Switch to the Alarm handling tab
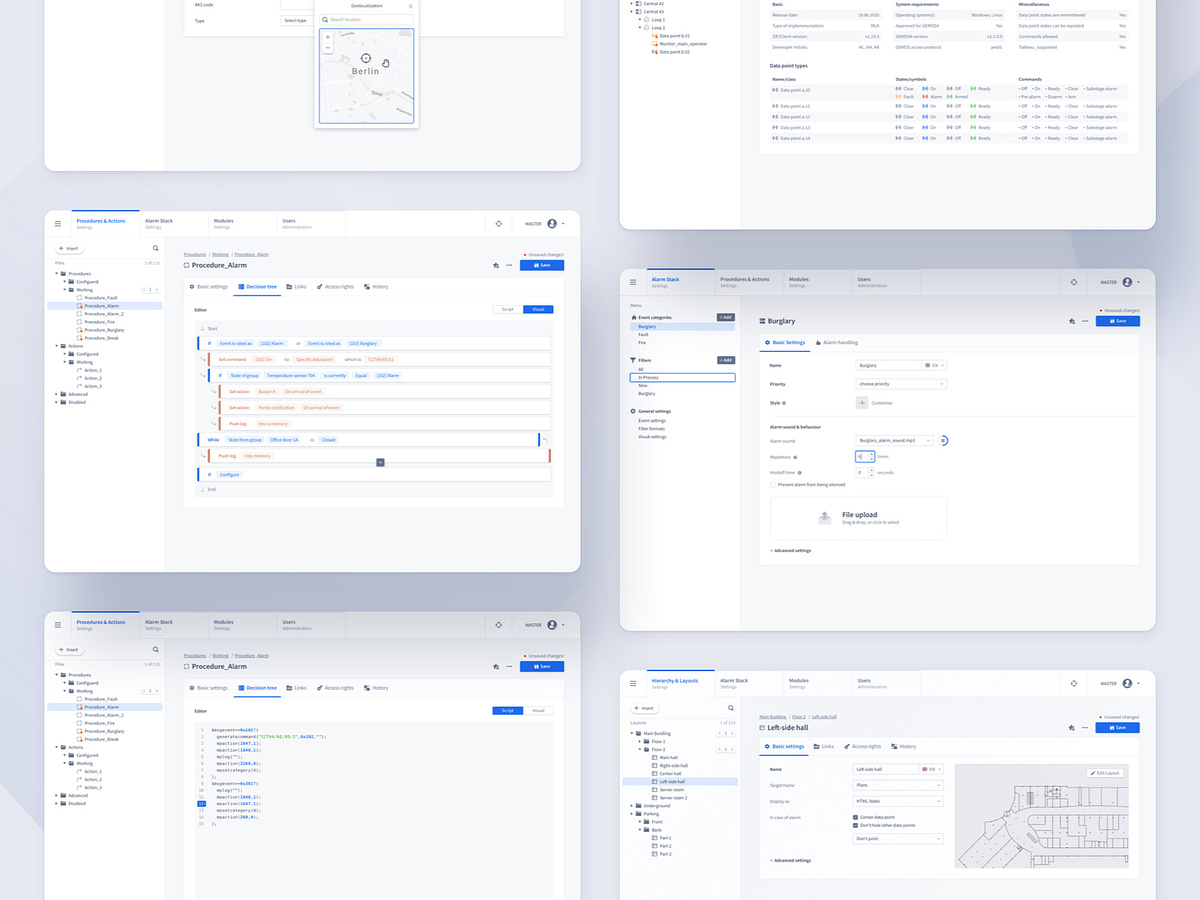The height and width of the screenshot is (900, 1200). 840,342
